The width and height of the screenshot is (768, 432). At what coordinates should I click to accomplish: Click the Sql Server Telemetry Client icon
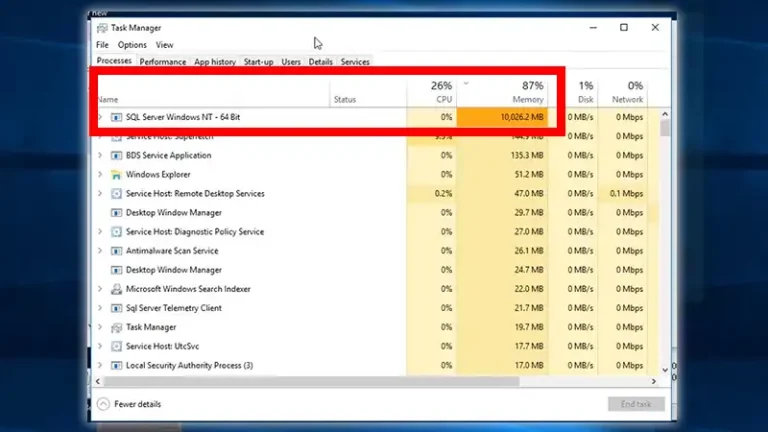pyautogui.click(x=116, y=308)
